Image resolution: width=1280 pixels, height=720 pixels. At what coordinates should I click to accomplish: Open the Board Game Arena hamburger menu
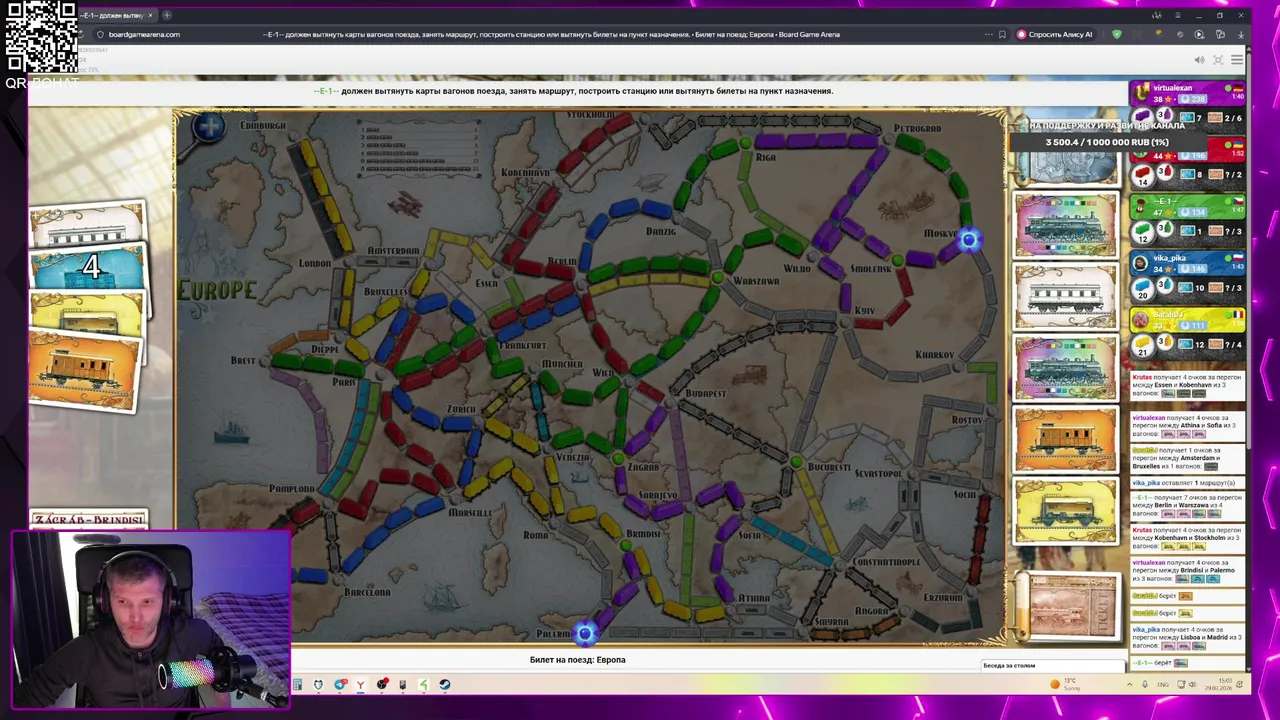point(1237,60)
